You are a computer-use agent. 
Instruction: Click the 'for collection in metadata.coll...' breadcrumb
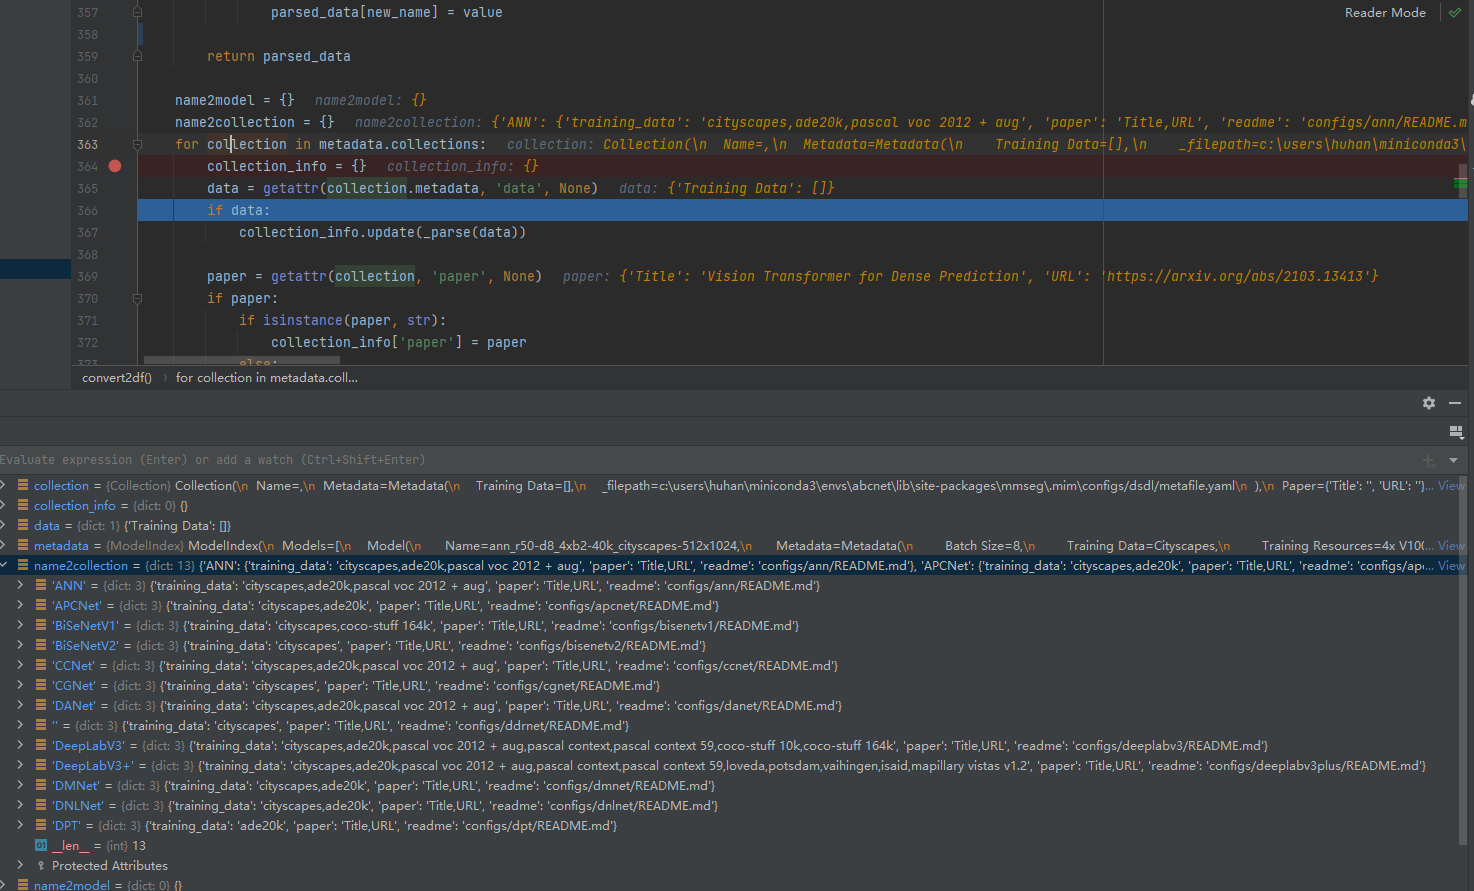(x=265, y=377)
